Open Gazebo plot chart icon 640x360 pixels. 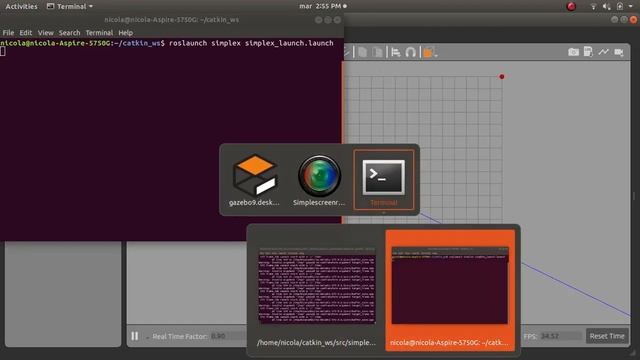click(x=603, y=52)
